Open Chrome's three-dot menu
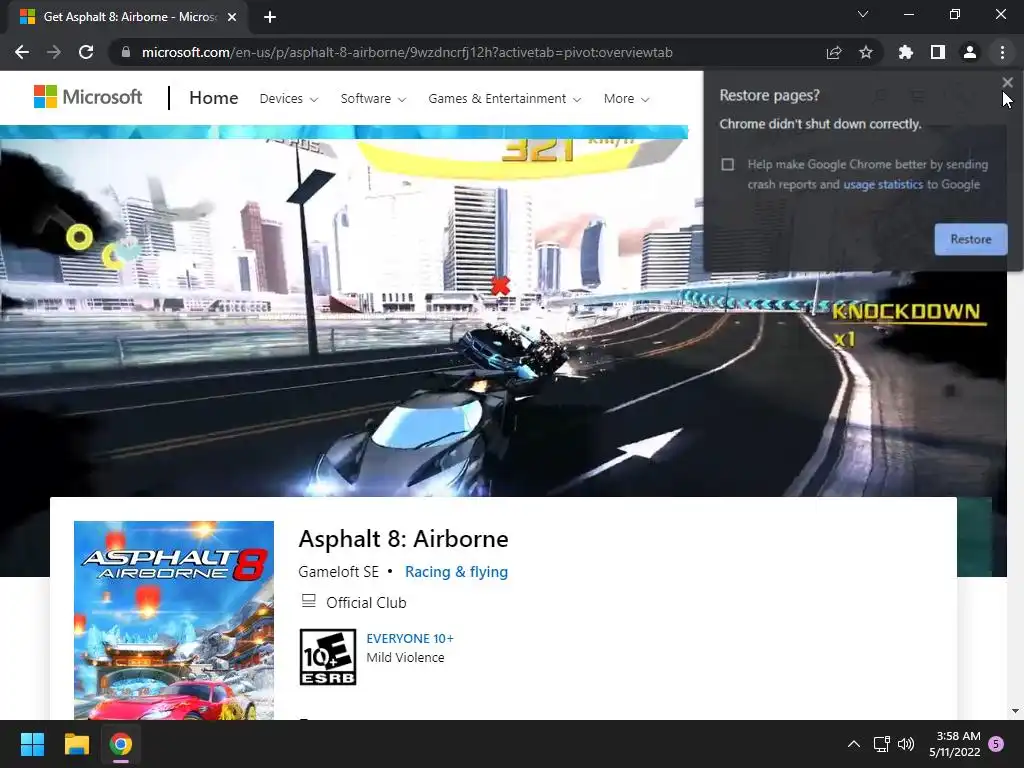 1002,52
